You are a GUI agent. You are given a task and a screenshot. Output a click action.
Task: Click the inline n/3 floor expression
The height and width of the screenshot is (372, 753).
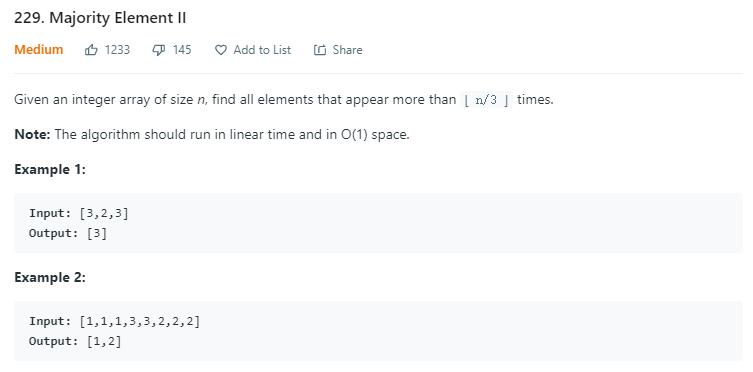[486, 100]
